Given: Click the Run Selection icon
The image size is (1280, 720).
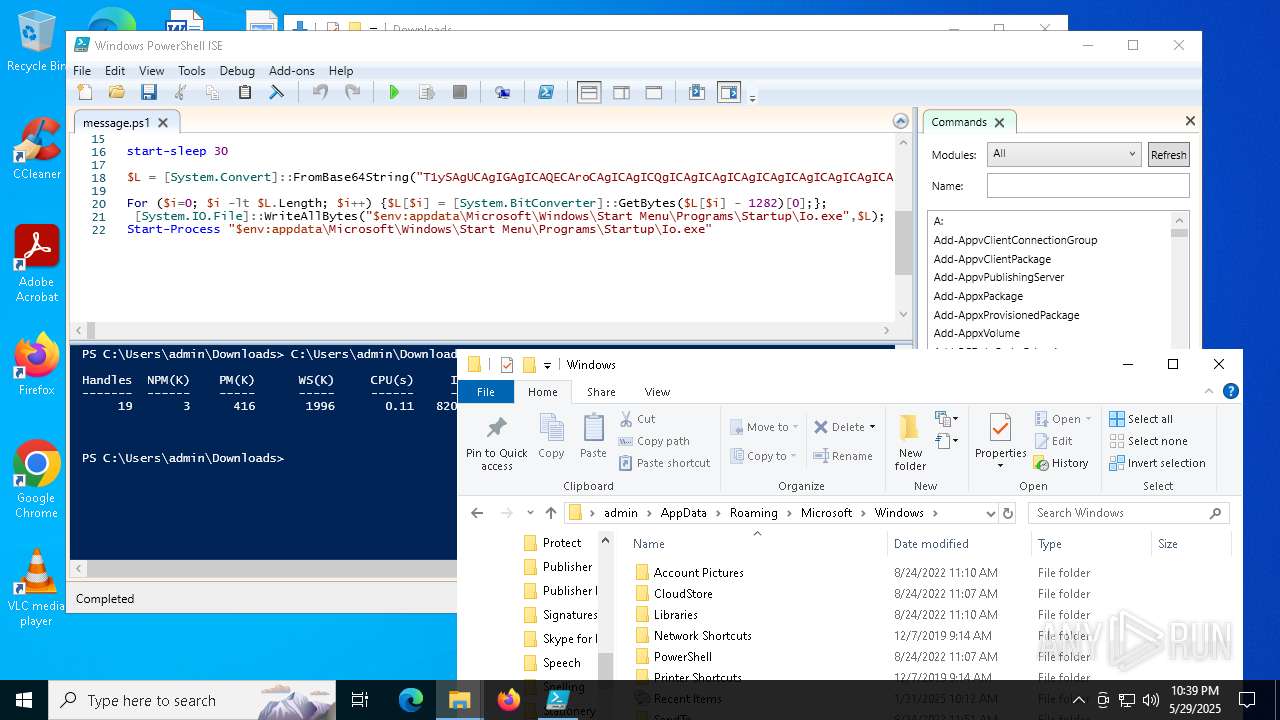Looking at the screenshot, I should point(427,92).
